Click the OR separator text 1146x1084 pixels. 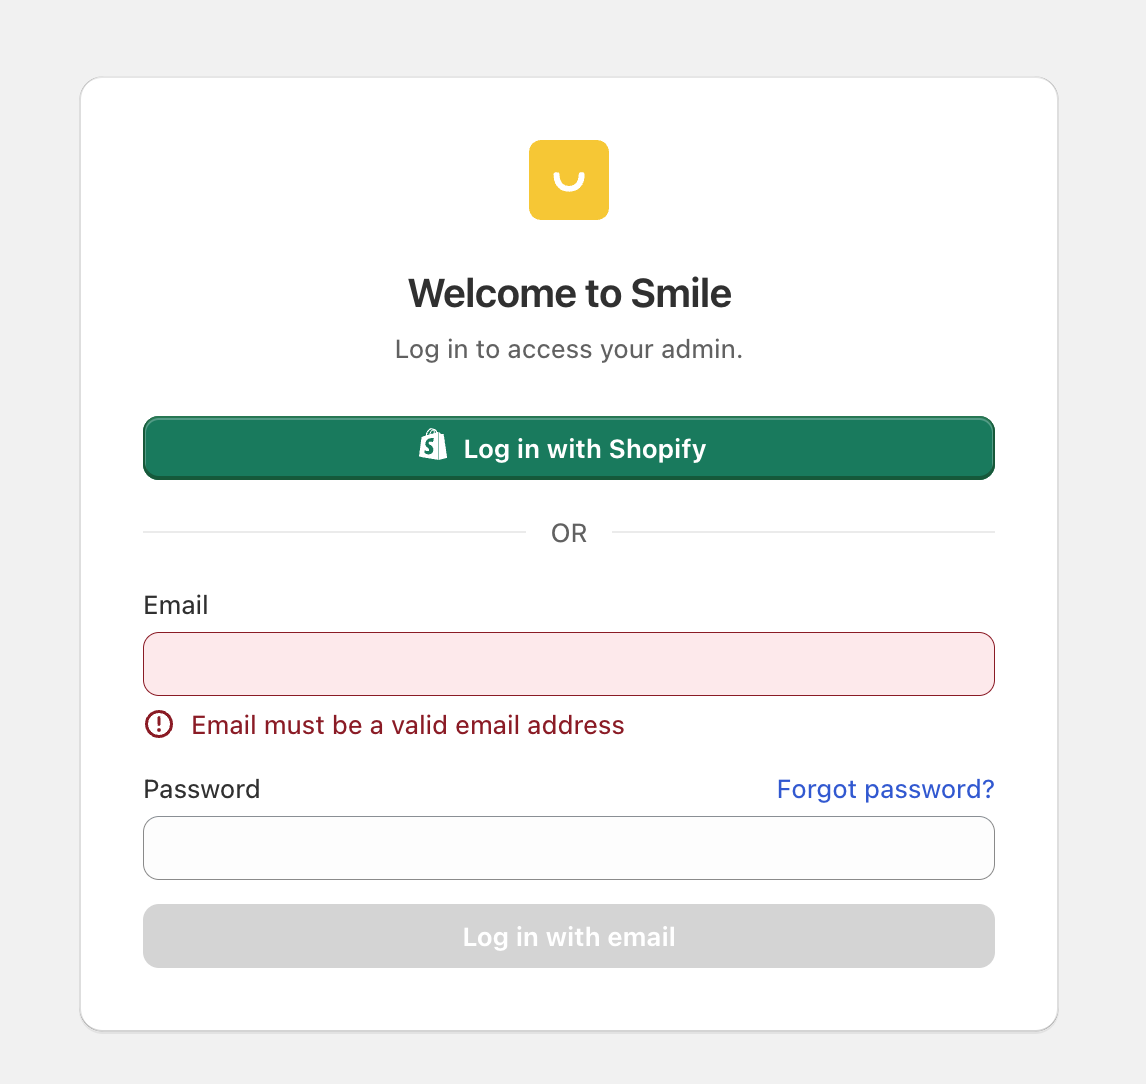click(569, 533)
